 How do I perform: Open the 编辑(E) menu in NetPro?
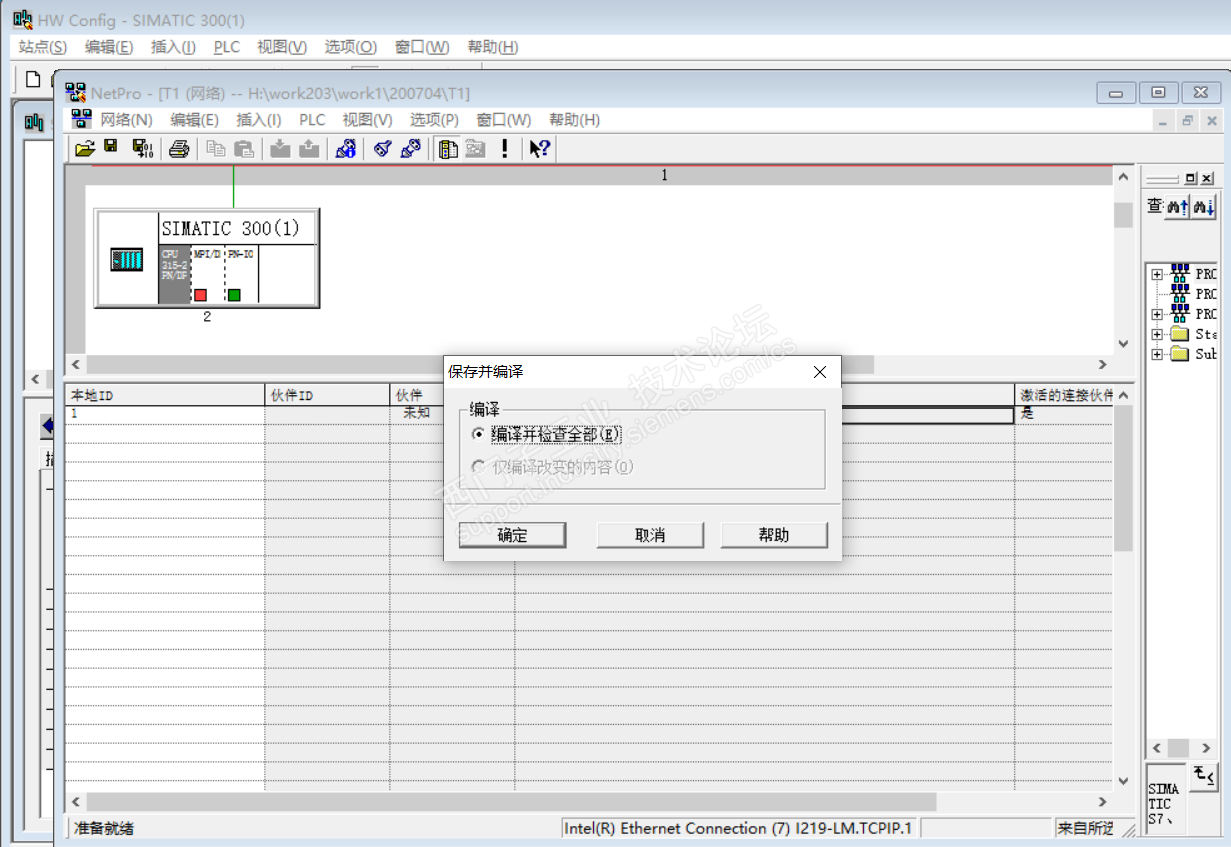click(x=194, y=119)
